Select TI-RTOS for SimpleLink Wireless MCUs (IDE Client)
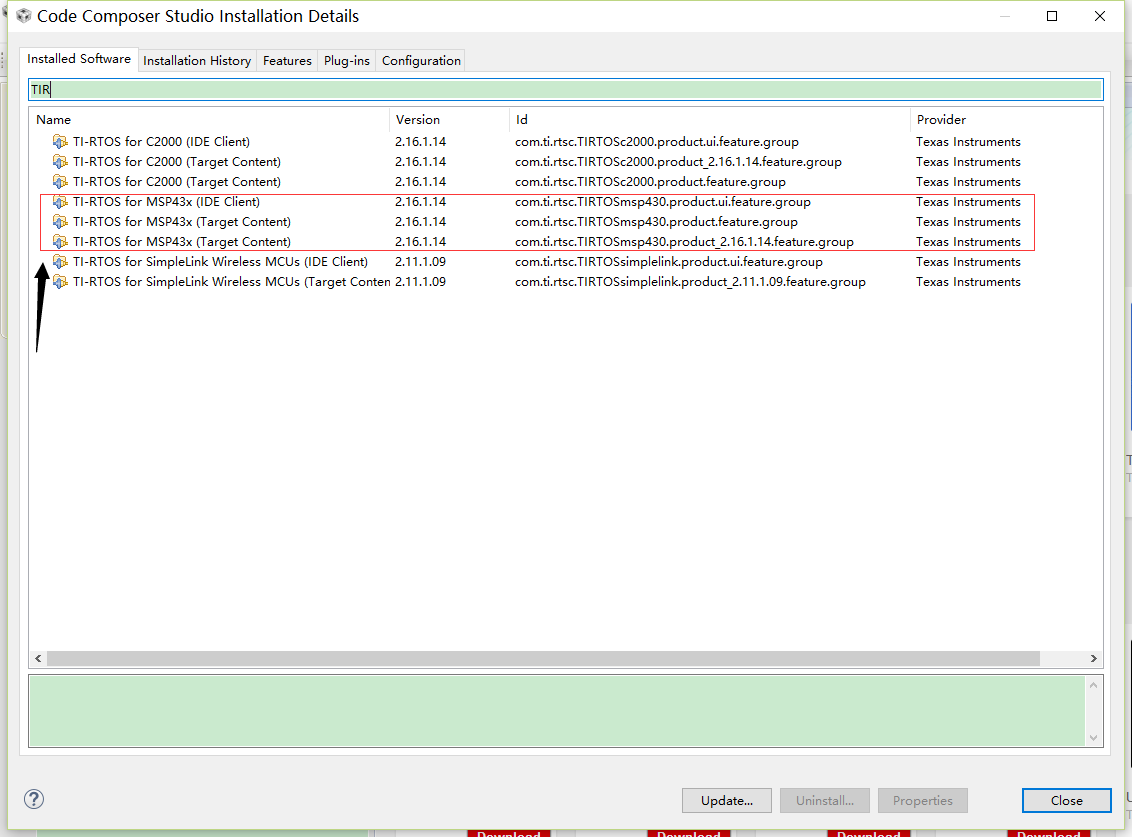The width and height of the screenshot is (1132, 837). [x=566, y=261]
